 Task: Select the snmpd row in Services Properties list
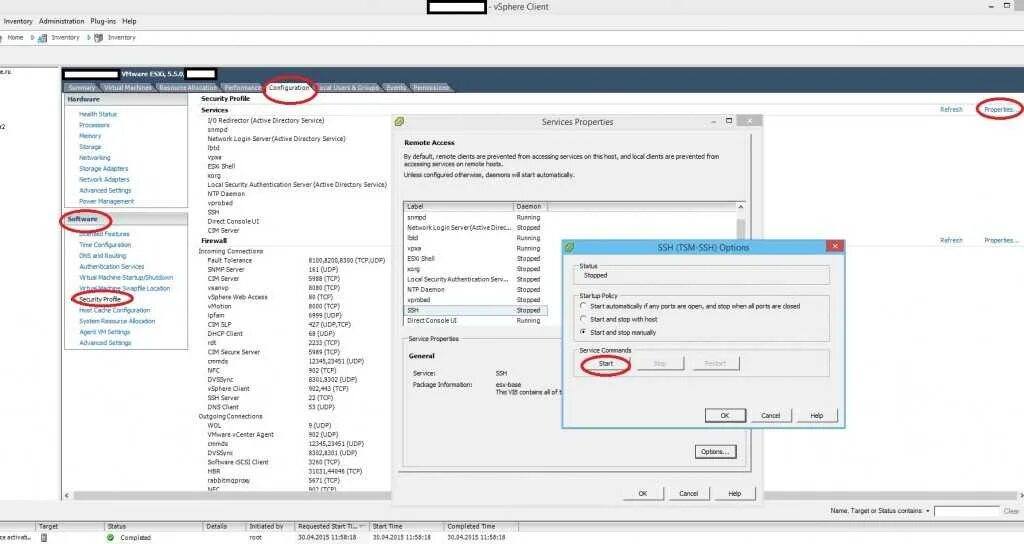click(475, 217)
